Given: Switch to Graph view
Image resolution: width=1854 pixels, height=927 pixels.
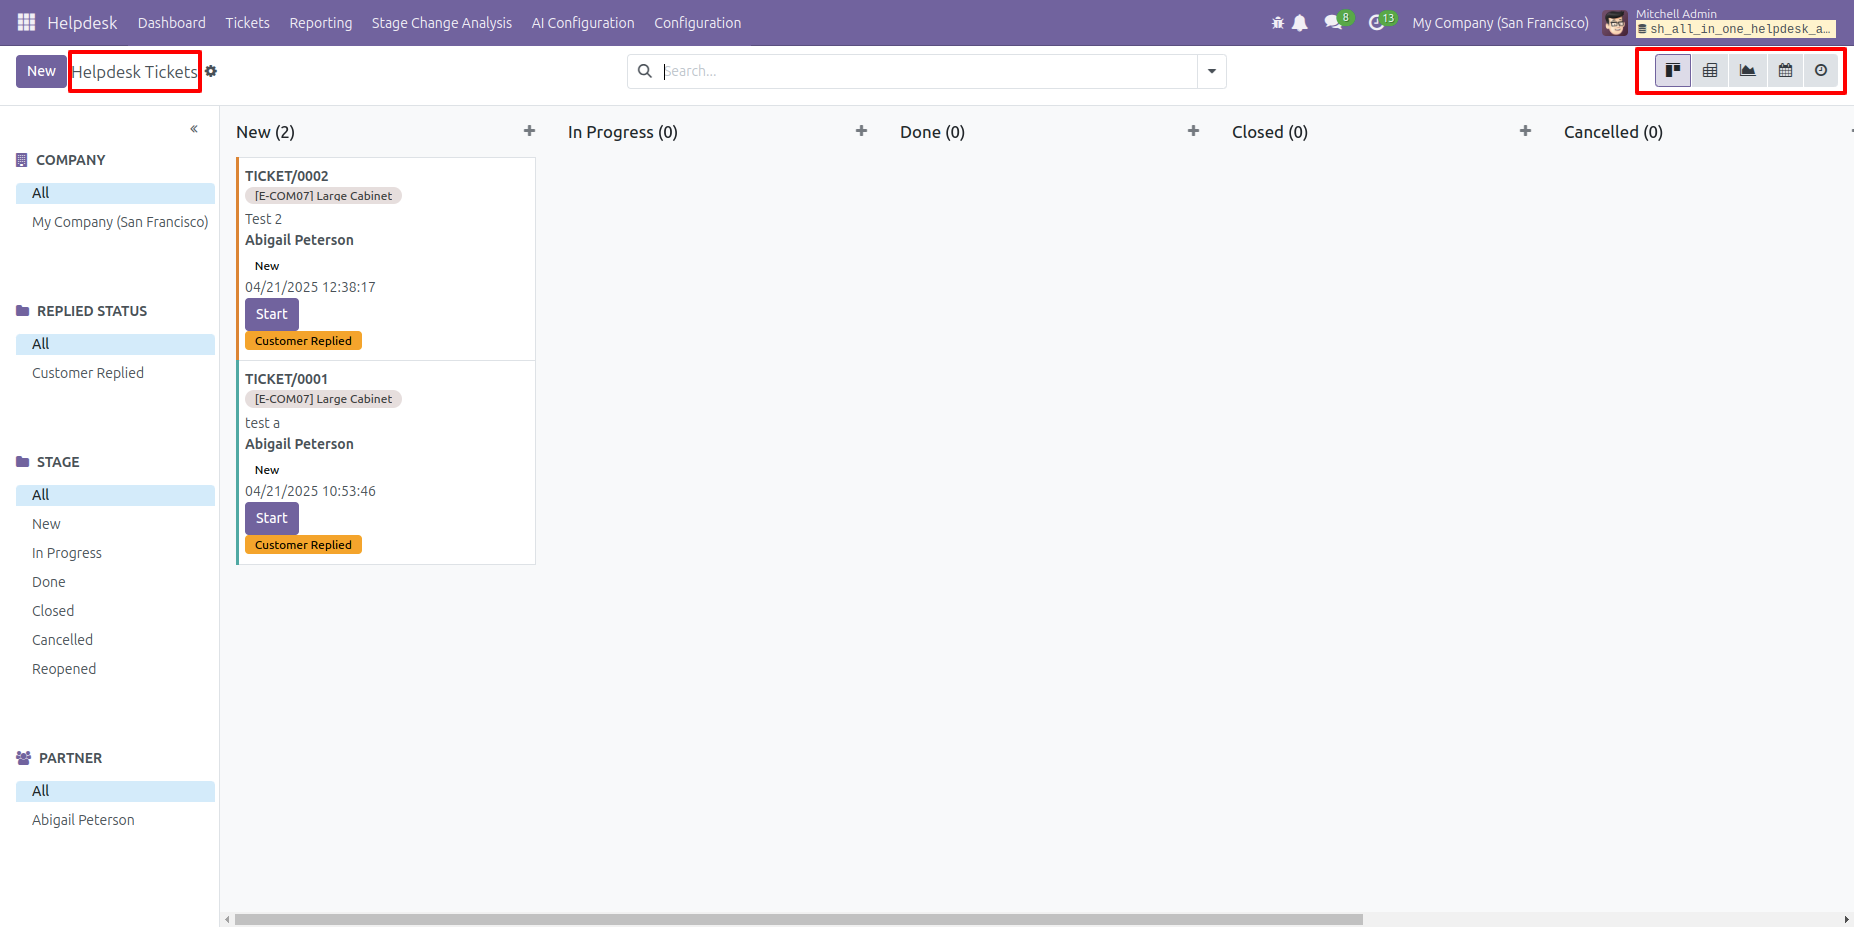Looking at the screenshot, I should [1747, 70].
